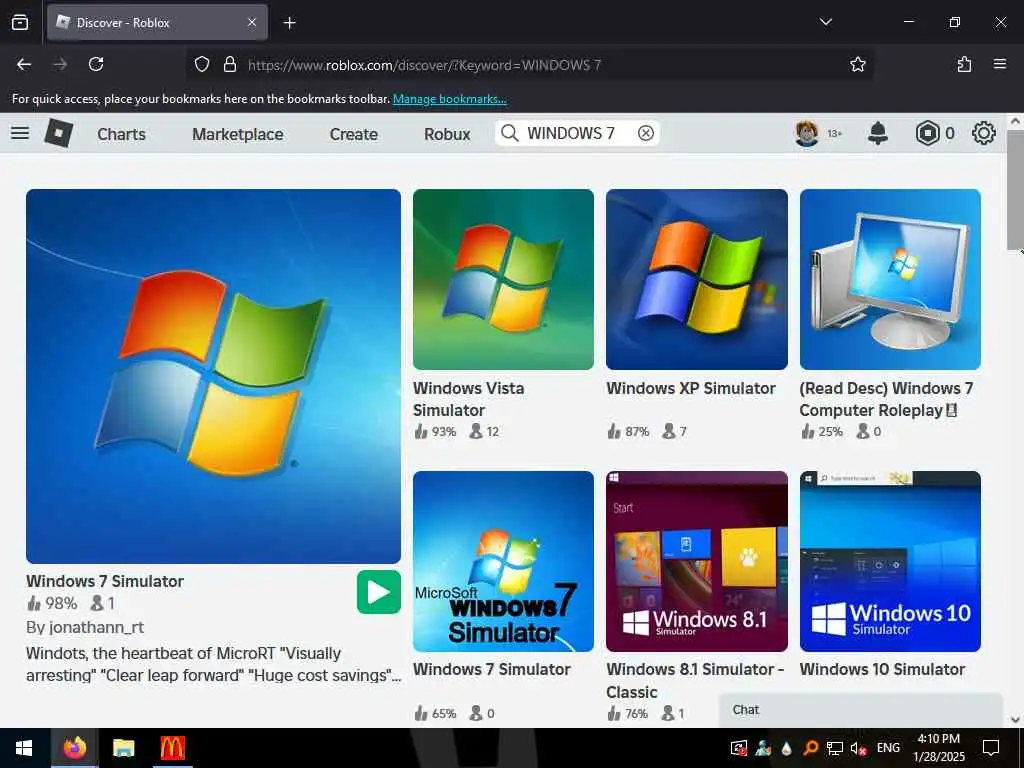The image size is (1024, 768).
Task: Go back in browser history
Action: [24, 64]
